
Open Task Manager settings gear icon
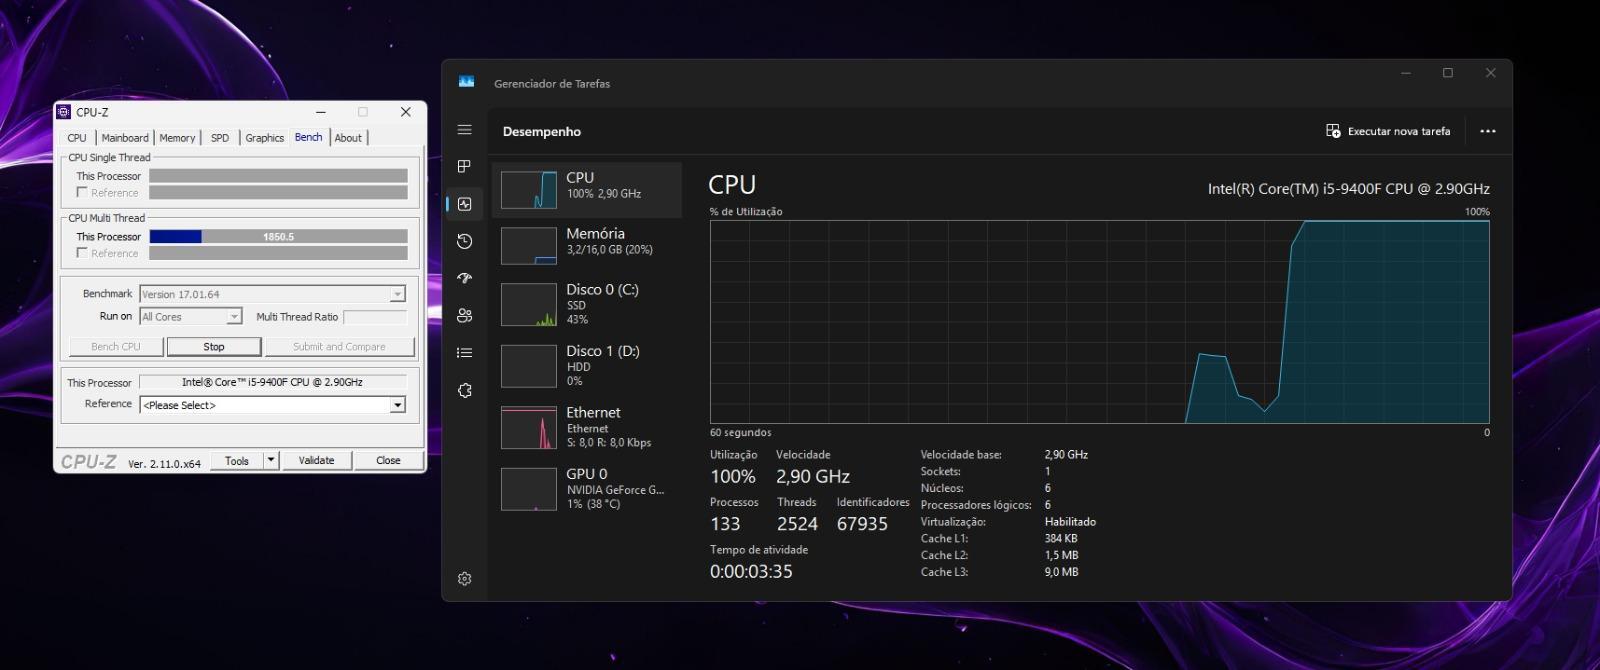[464, 579]
